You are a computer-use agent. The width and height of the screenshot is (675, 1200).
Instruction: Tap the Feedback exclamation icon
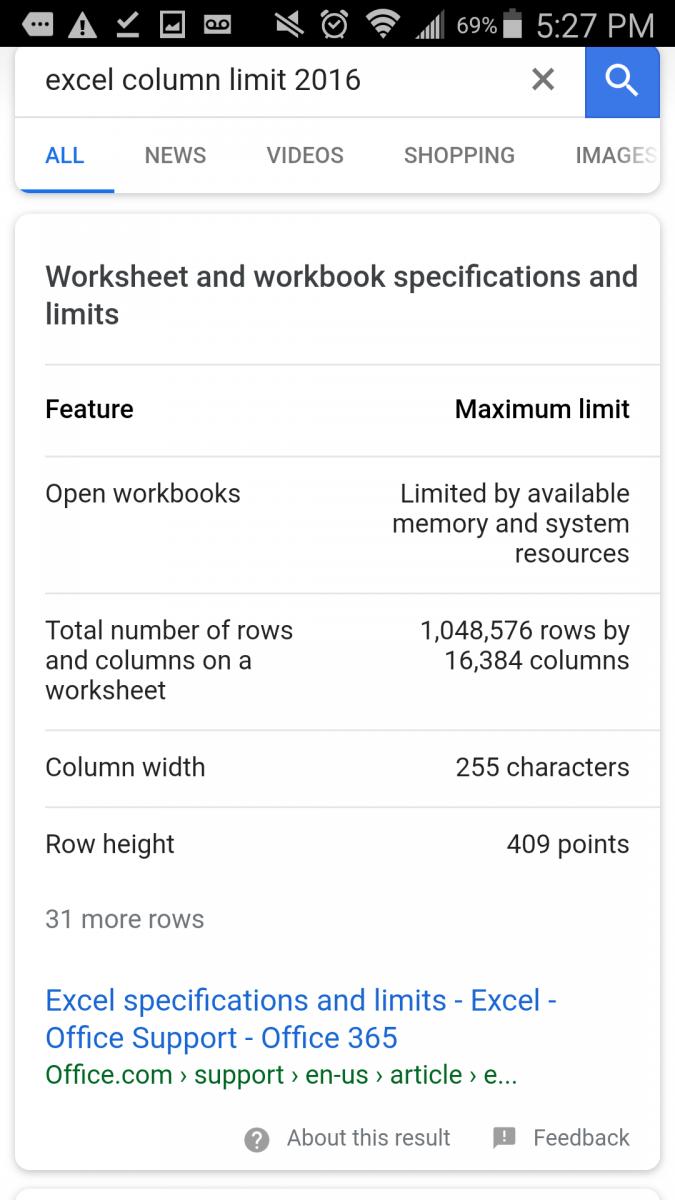pos(504,1138)
